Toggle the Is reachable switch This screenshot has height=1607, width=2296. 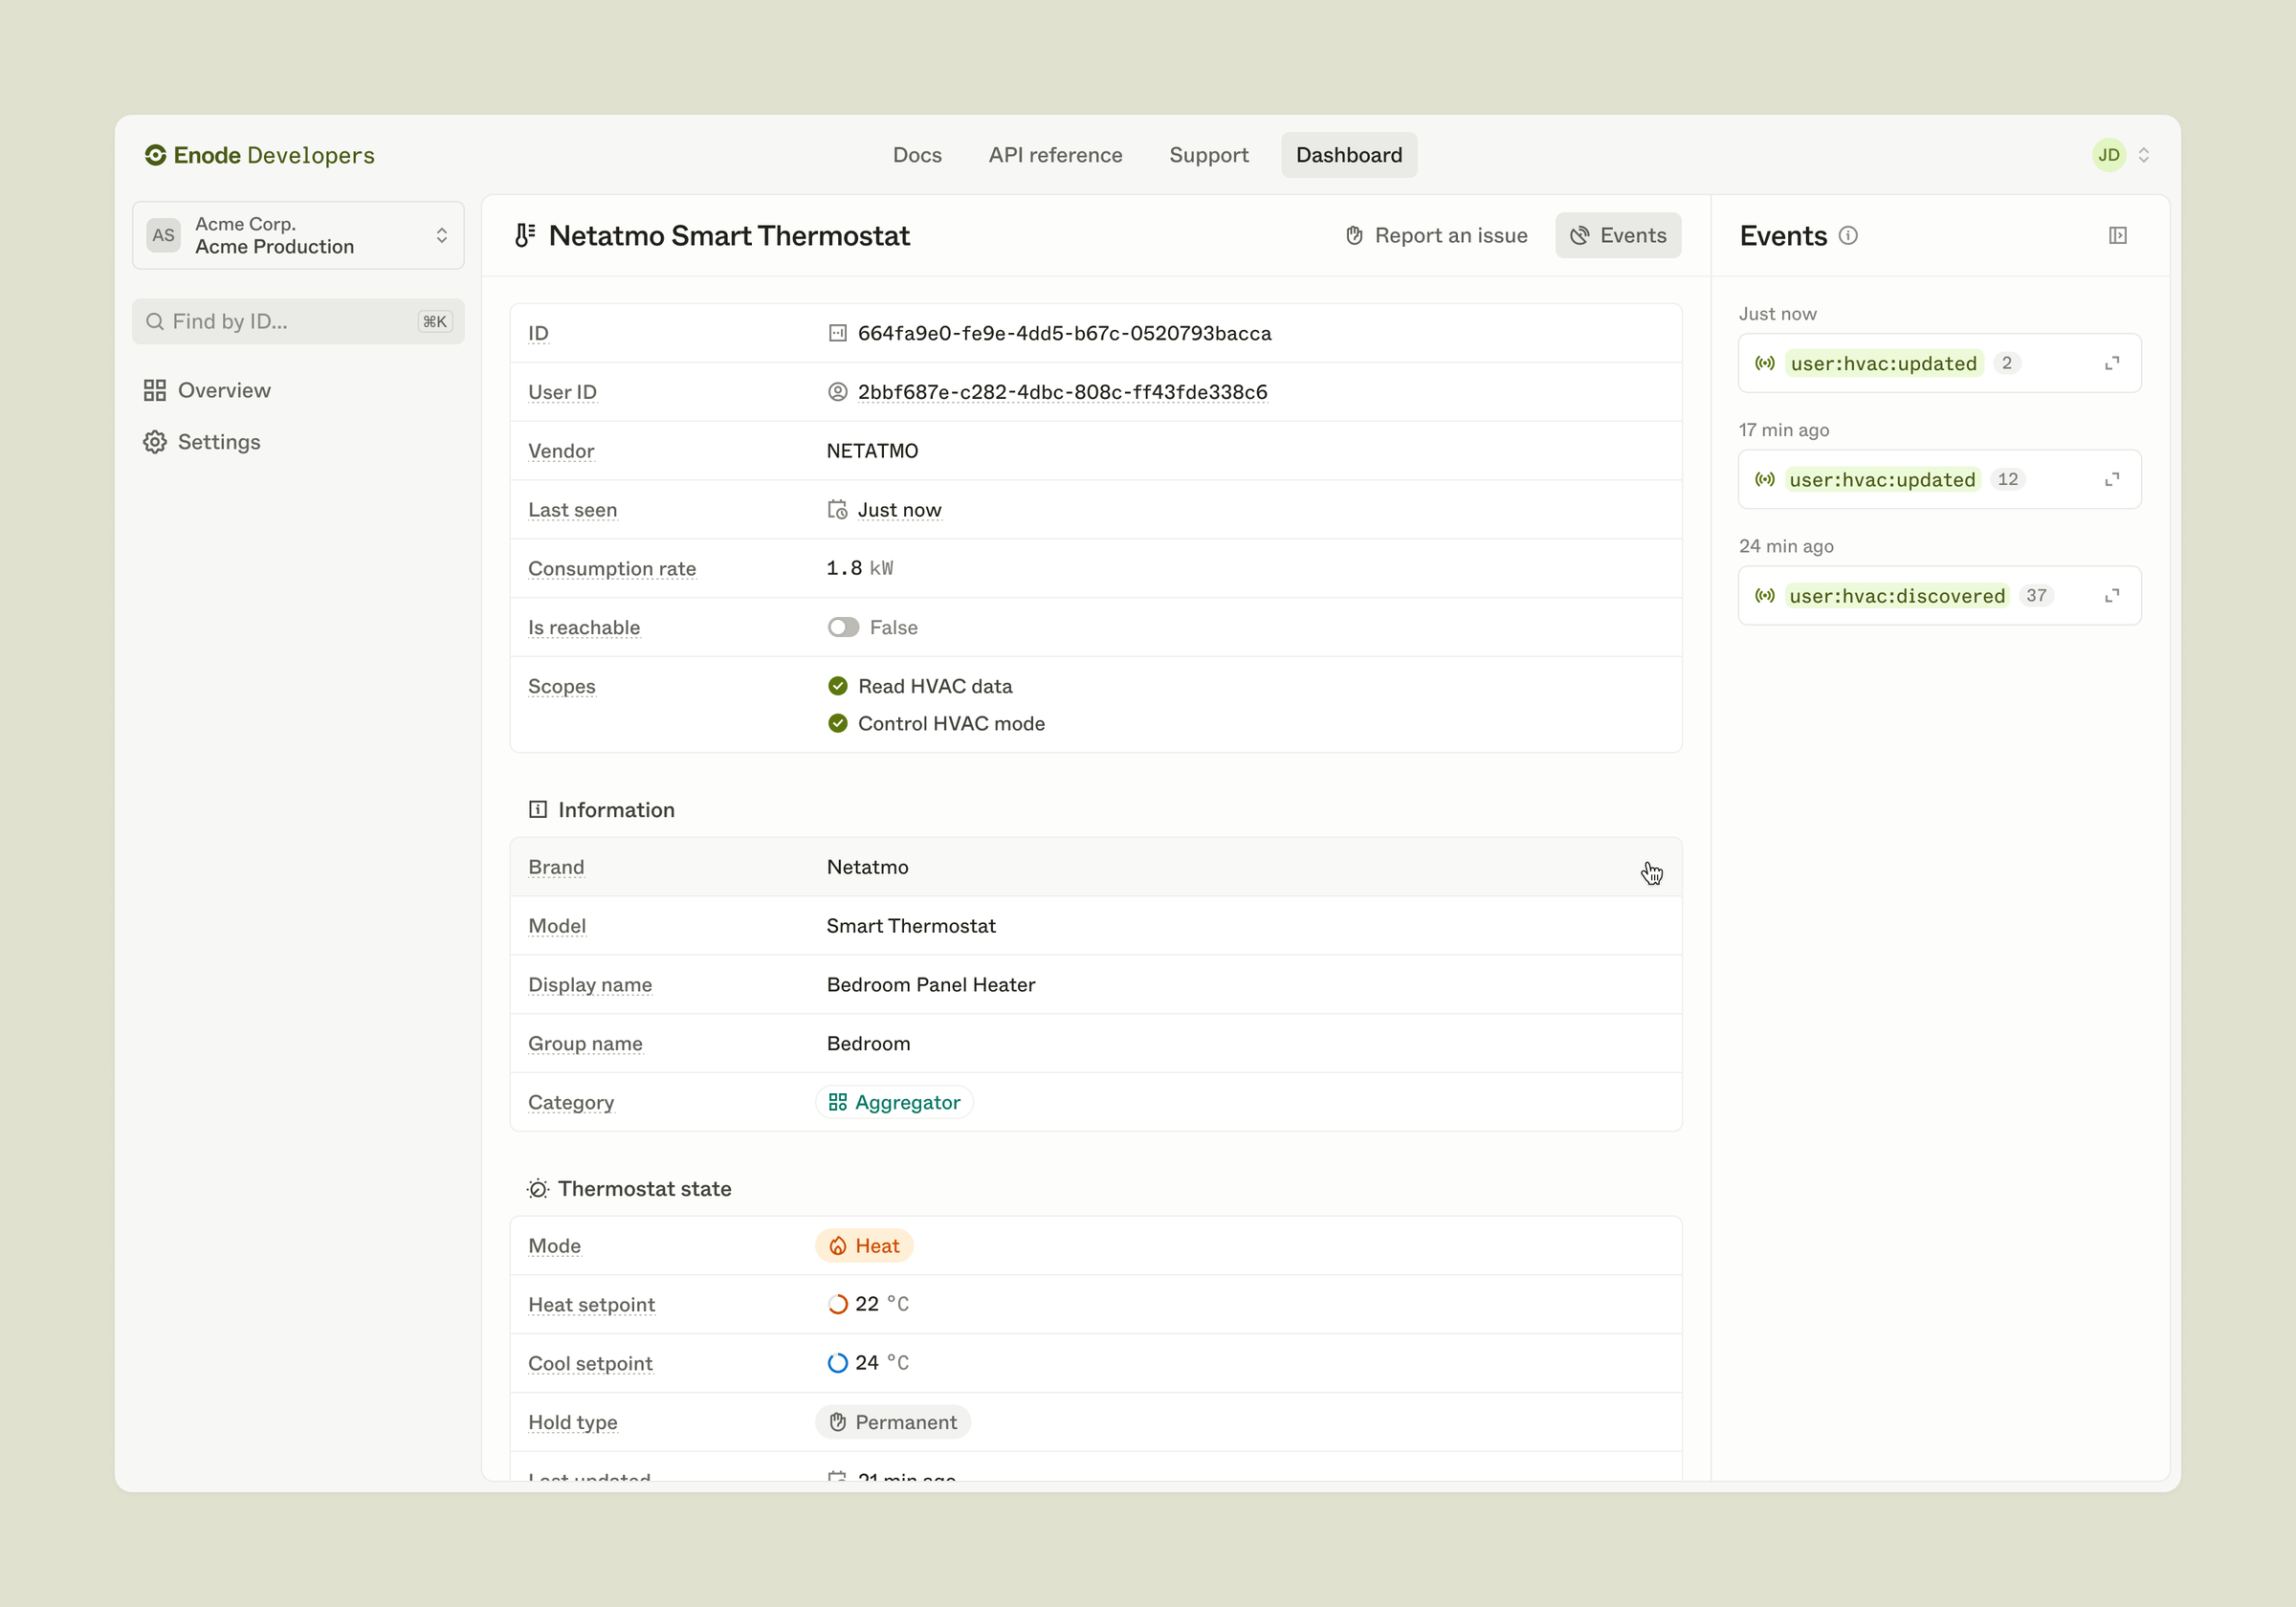pos(843,627)
